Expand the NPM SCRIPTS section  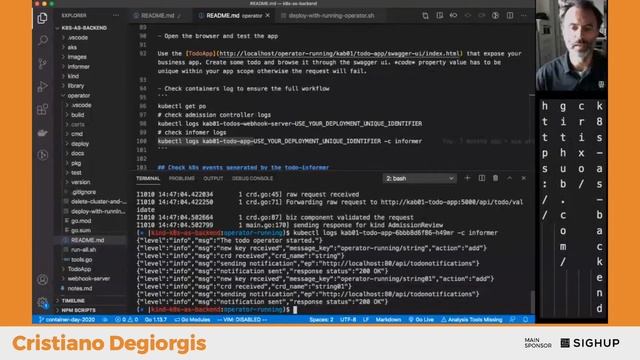coord(78,310)
